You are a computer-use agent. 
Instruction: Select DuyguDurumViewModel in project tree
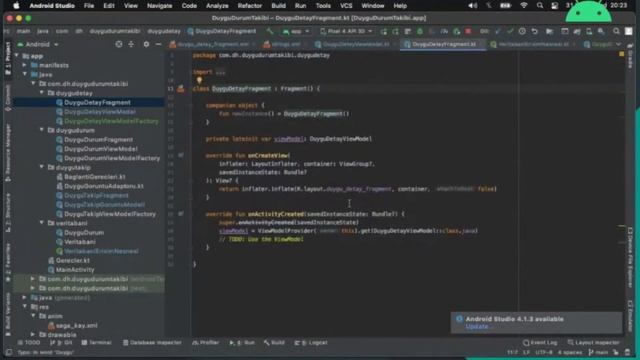pyautogui.click(x=100, y=149)
